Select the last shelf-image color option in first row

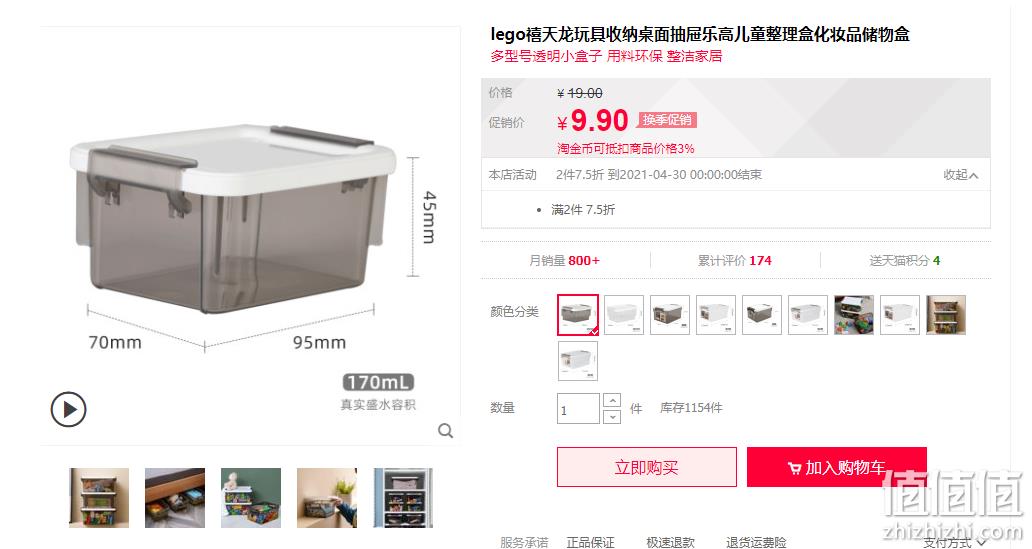[x=946, y=315]
